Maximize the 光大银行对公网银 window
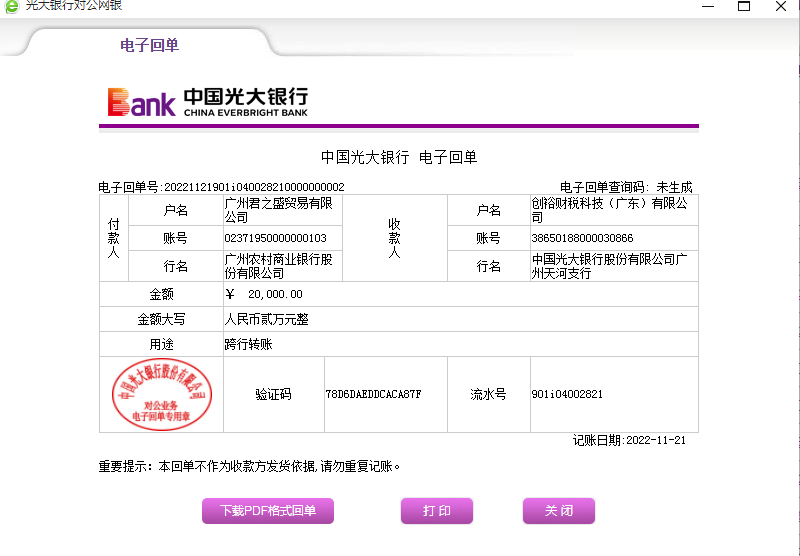The image size is (800, 556). (744, 6)
